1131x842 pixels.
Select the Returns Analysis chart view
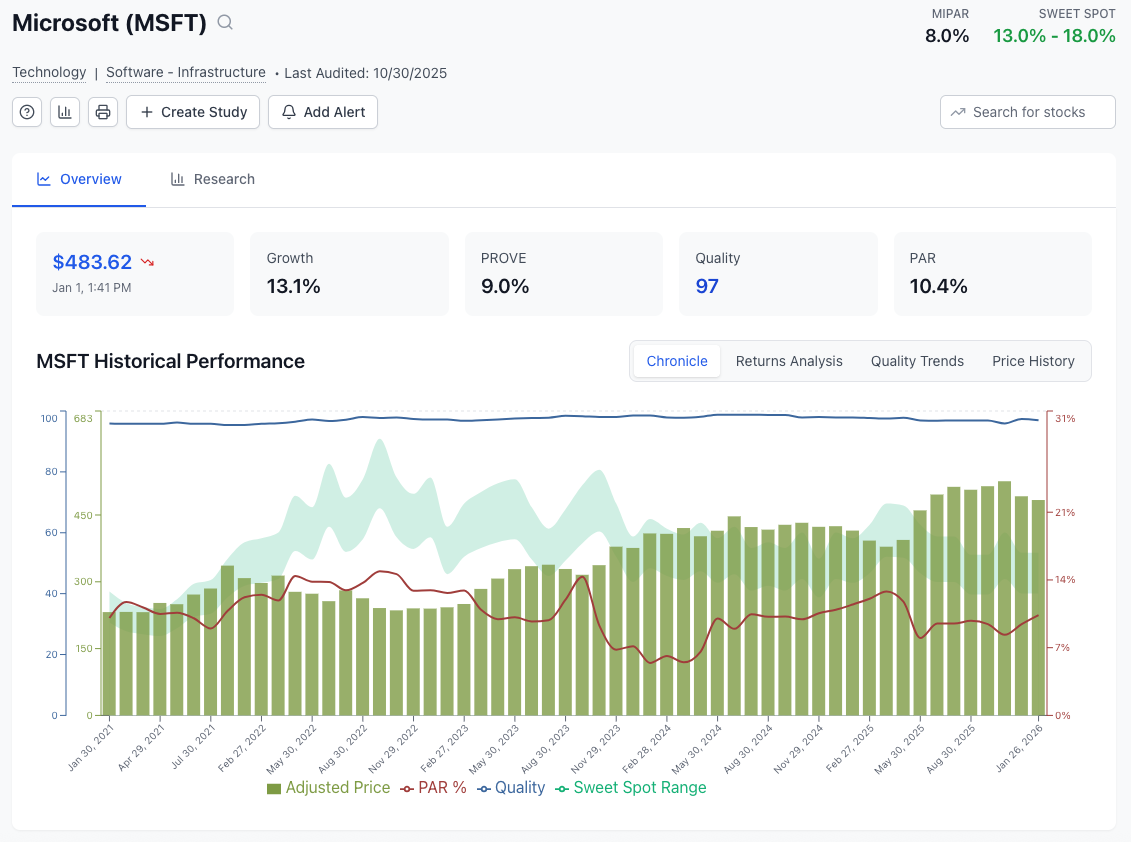click(x=788, y=361)
